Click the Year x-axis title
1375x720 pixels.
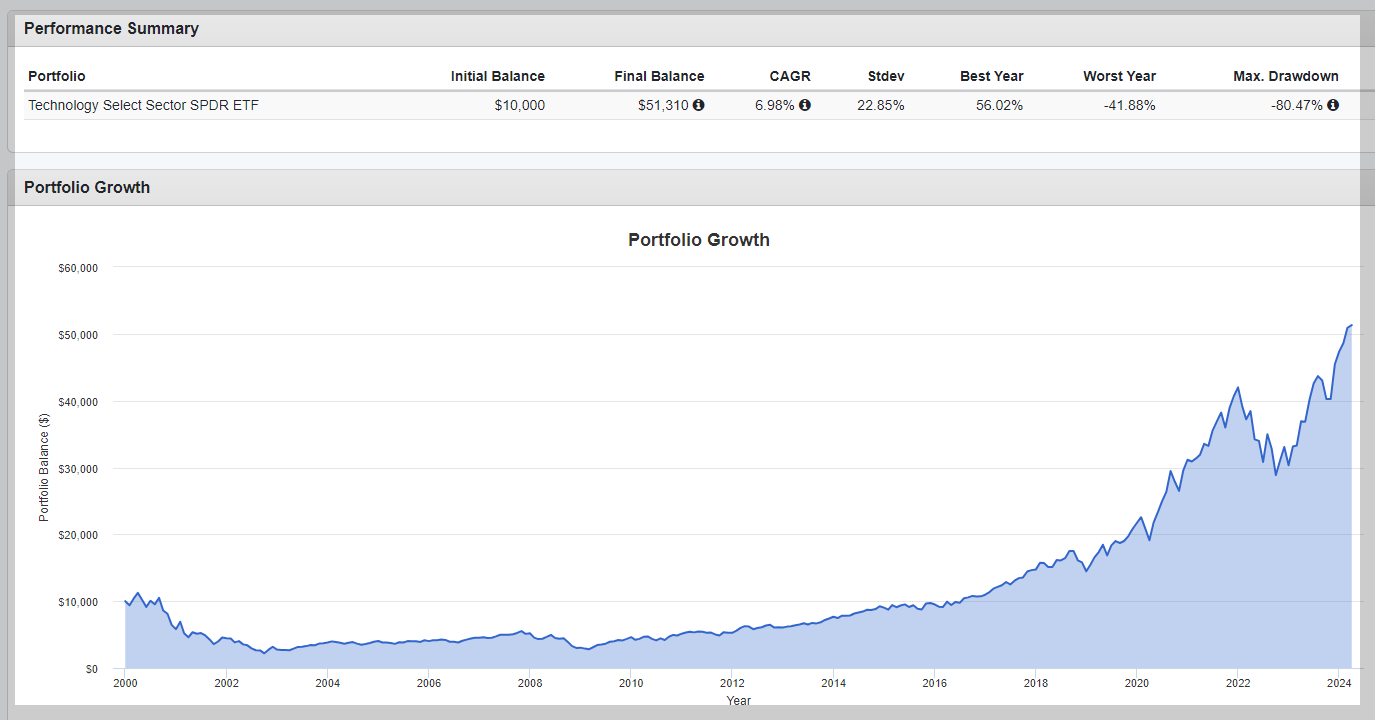(739, 700)
